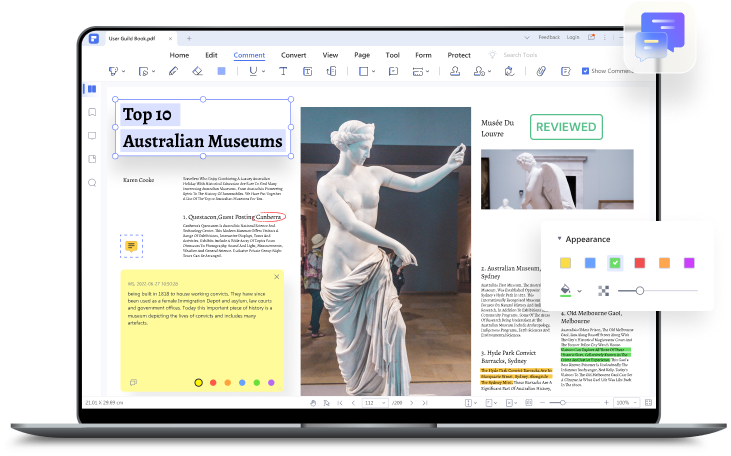This screenshot has height=456, width=731.
Task: Open the custom stamp tool
Action: pyautogui.click(x=479, y=71)
